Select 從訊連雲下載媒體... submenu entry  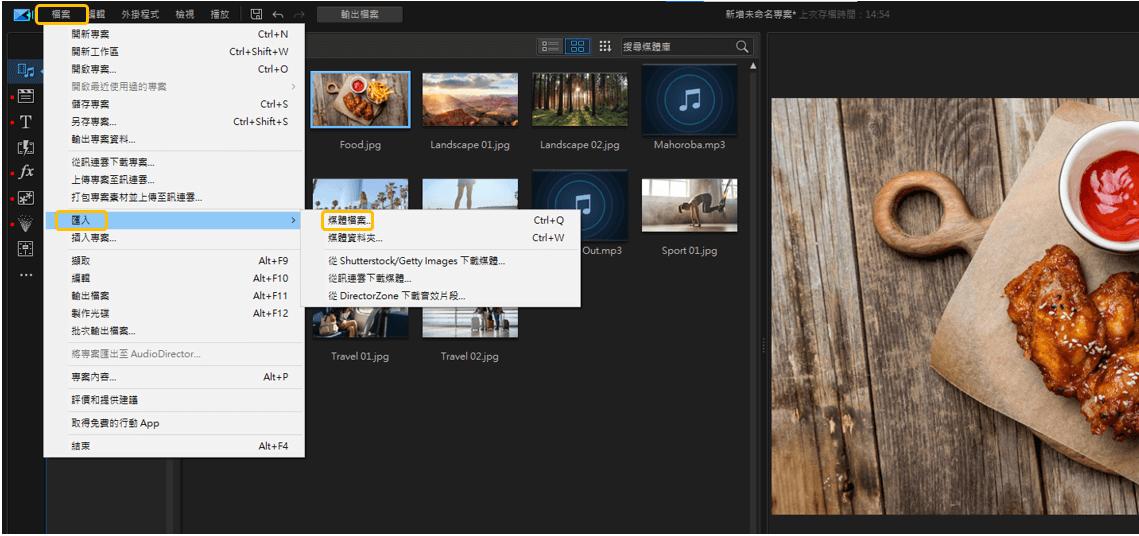(440, 278)
